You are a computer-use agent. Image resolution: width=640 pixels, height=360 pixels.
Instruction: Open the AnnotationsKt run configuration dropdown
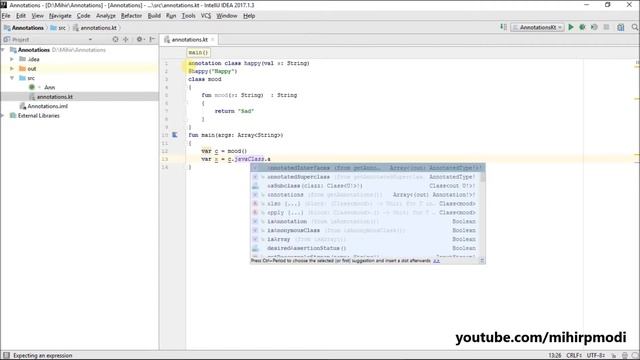tap(538, 27)
